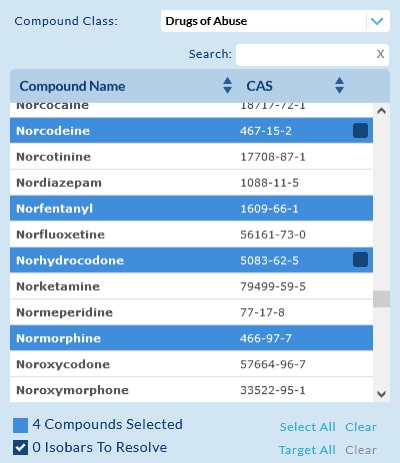
Task: Sort by Compound Name using sort arrows
Action: click(227, 85)
